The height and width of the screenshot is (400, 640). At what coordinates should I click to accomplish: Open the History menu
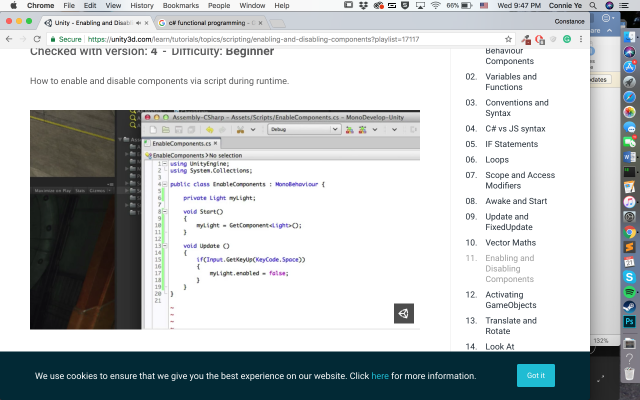tap(142, 5)
